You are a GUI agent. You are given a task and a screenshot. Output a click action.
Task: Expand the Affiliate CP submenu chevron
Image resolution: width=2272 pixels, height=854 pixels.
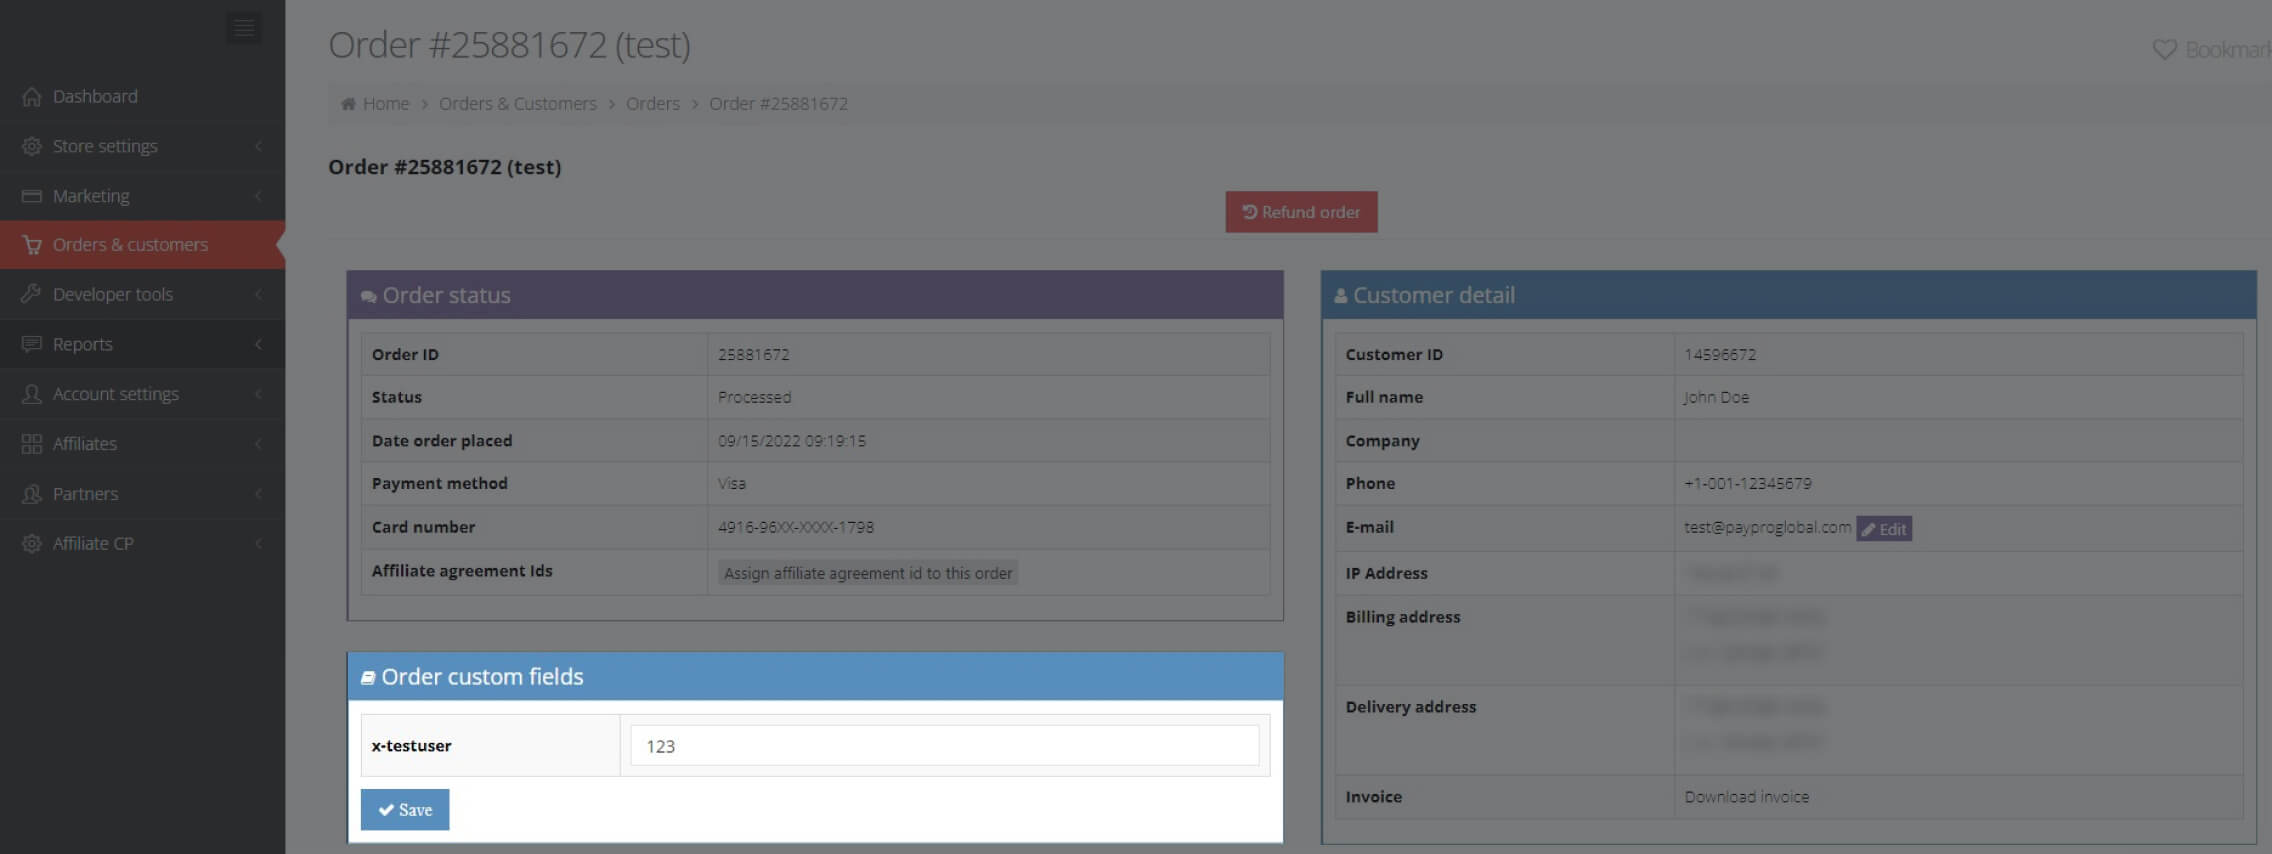259,543
